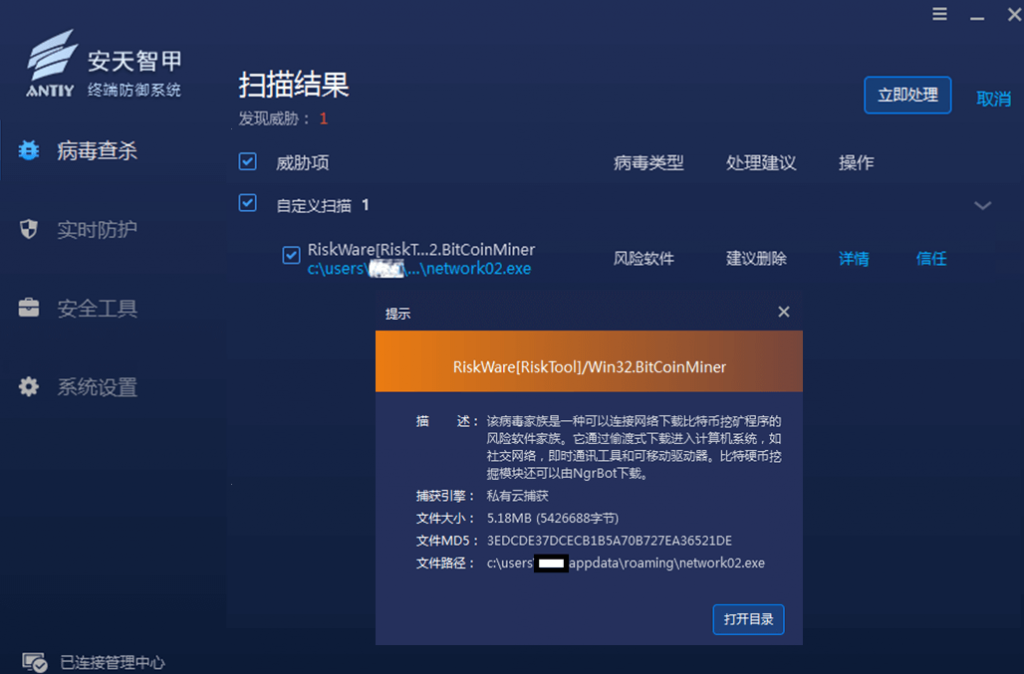
Task: Open 详情 for the BitCoinMiner threat
Action: 853,259
